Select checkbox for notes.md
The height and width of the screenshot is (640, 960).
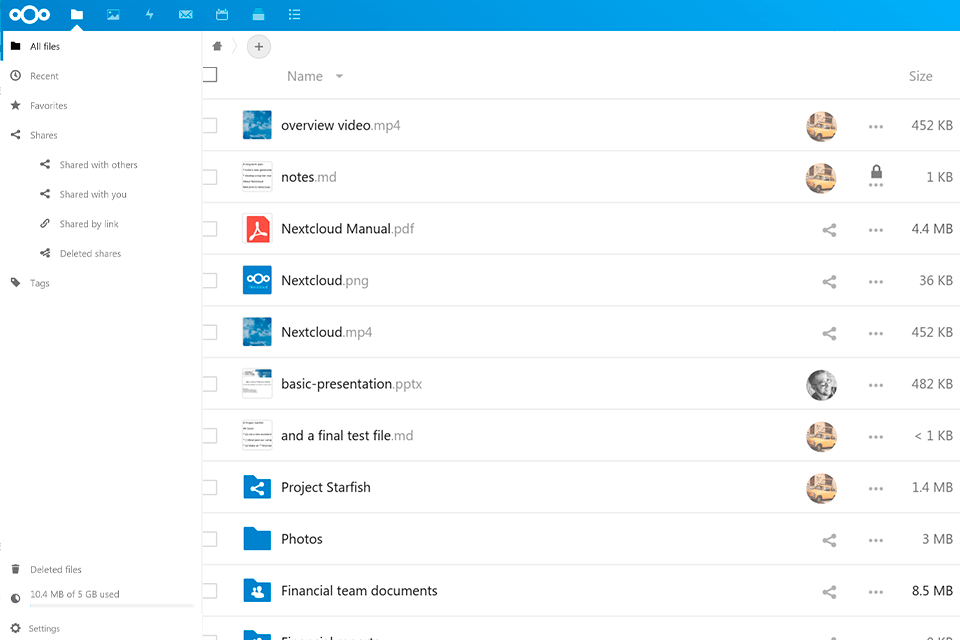(x=209, y=177)
